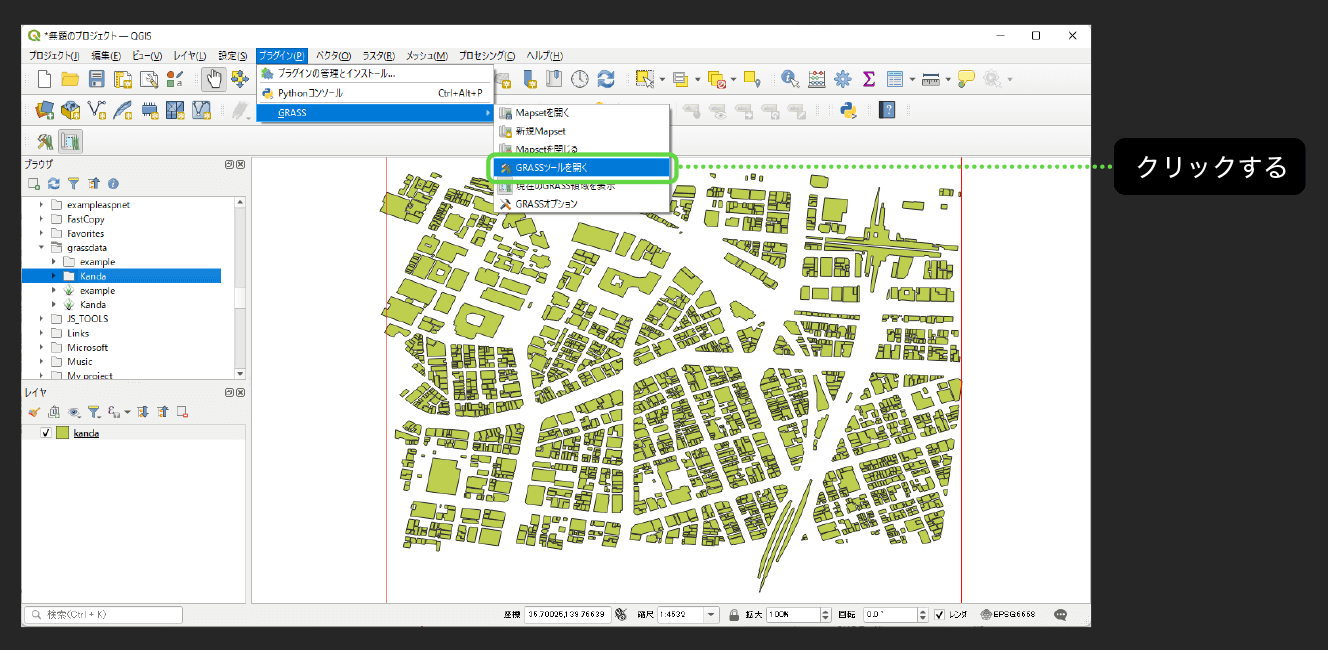The width and height of the screenshot is (1328, 650).
Task: Select GRASSオプション menu entry
Action: 582,203
